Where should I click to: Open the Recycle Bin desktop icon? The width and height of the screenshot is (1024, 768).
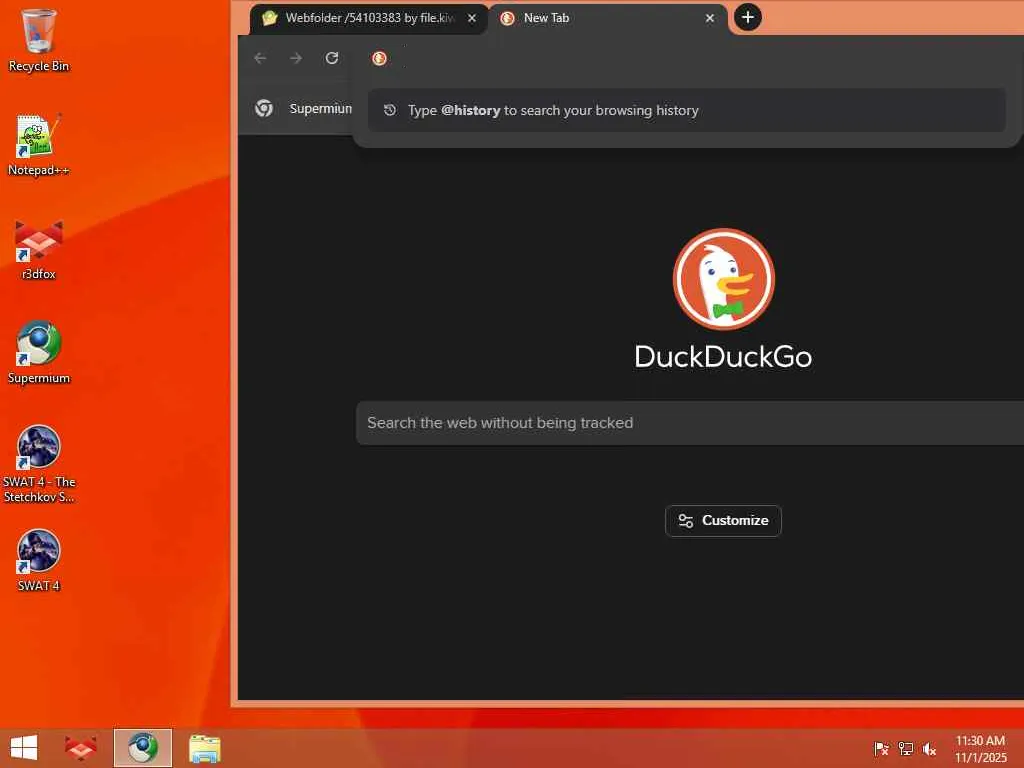tap(39, 40)
